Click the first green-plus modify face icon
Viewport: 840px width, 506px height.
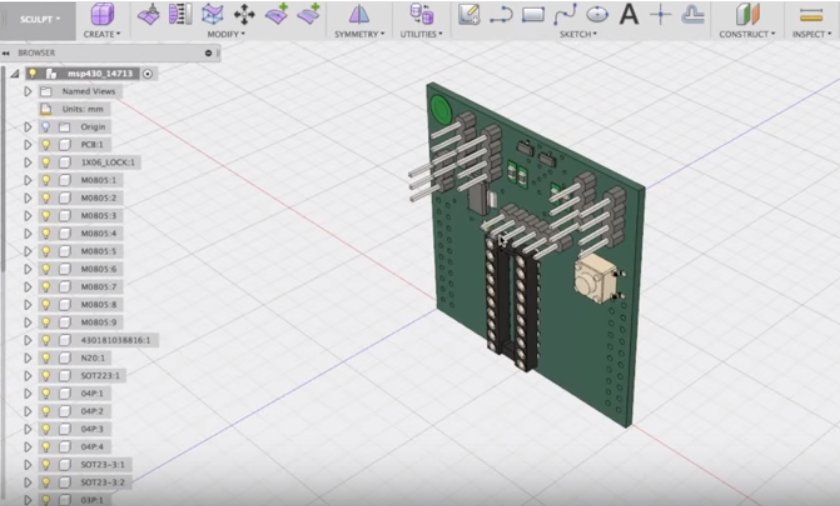(x=277, y=14)
